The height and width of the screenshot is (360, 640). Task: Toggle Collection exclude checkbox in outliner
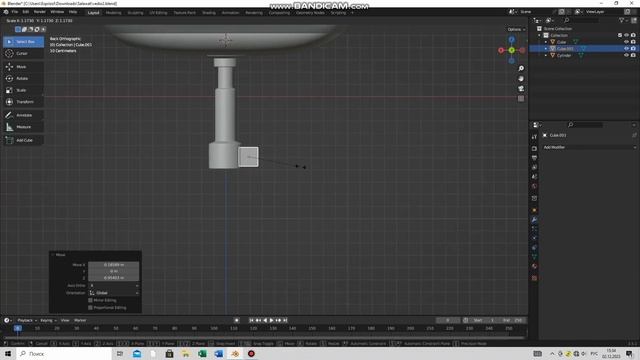coord(620,35)
